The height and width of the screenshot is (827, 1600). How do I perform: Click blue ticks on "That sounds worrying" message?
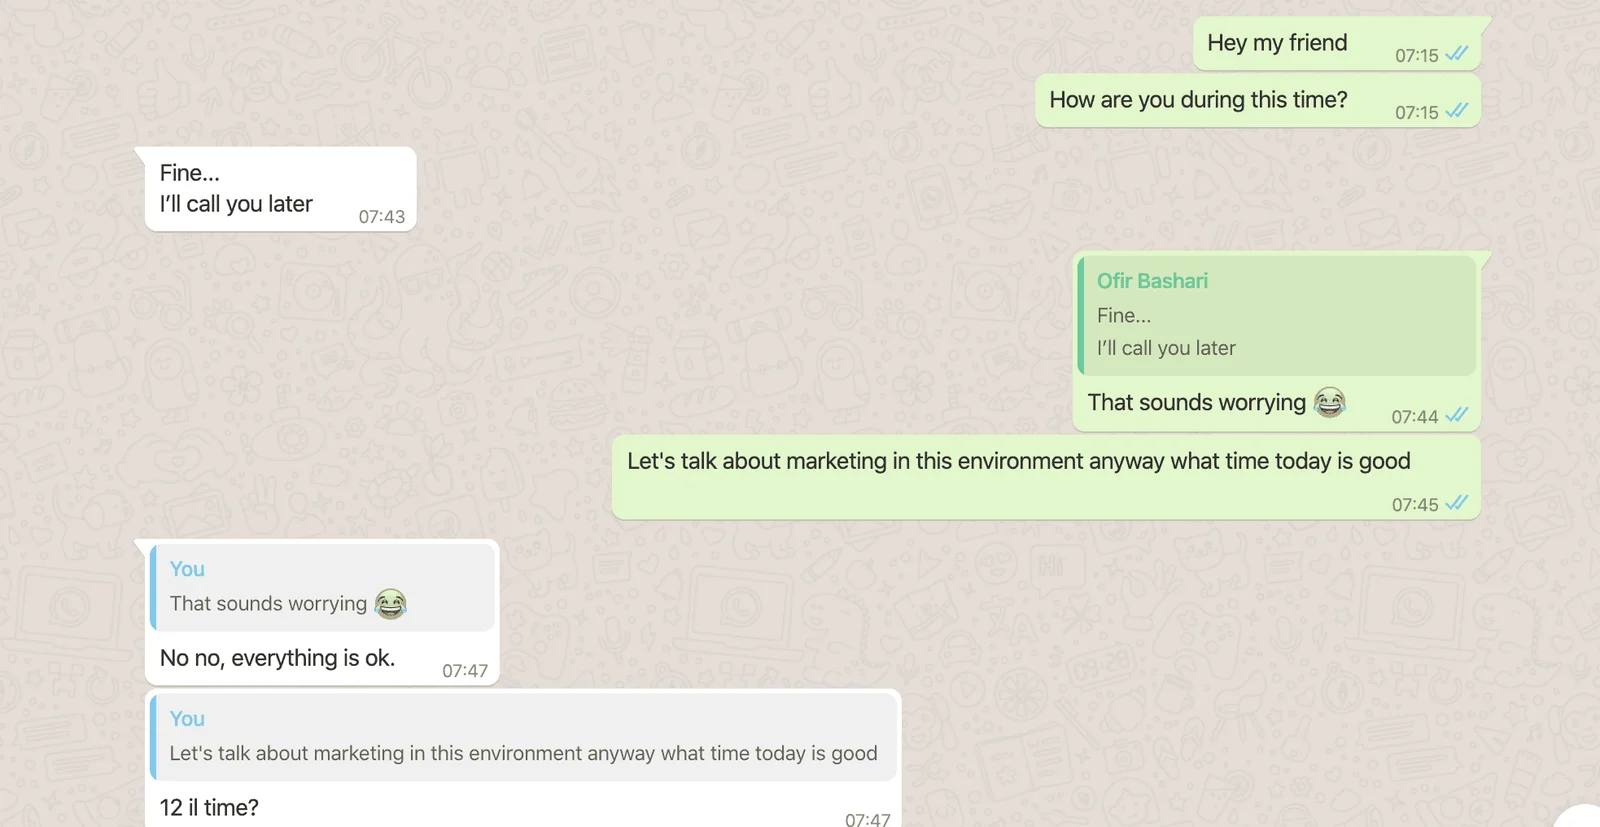(1457, 415)
